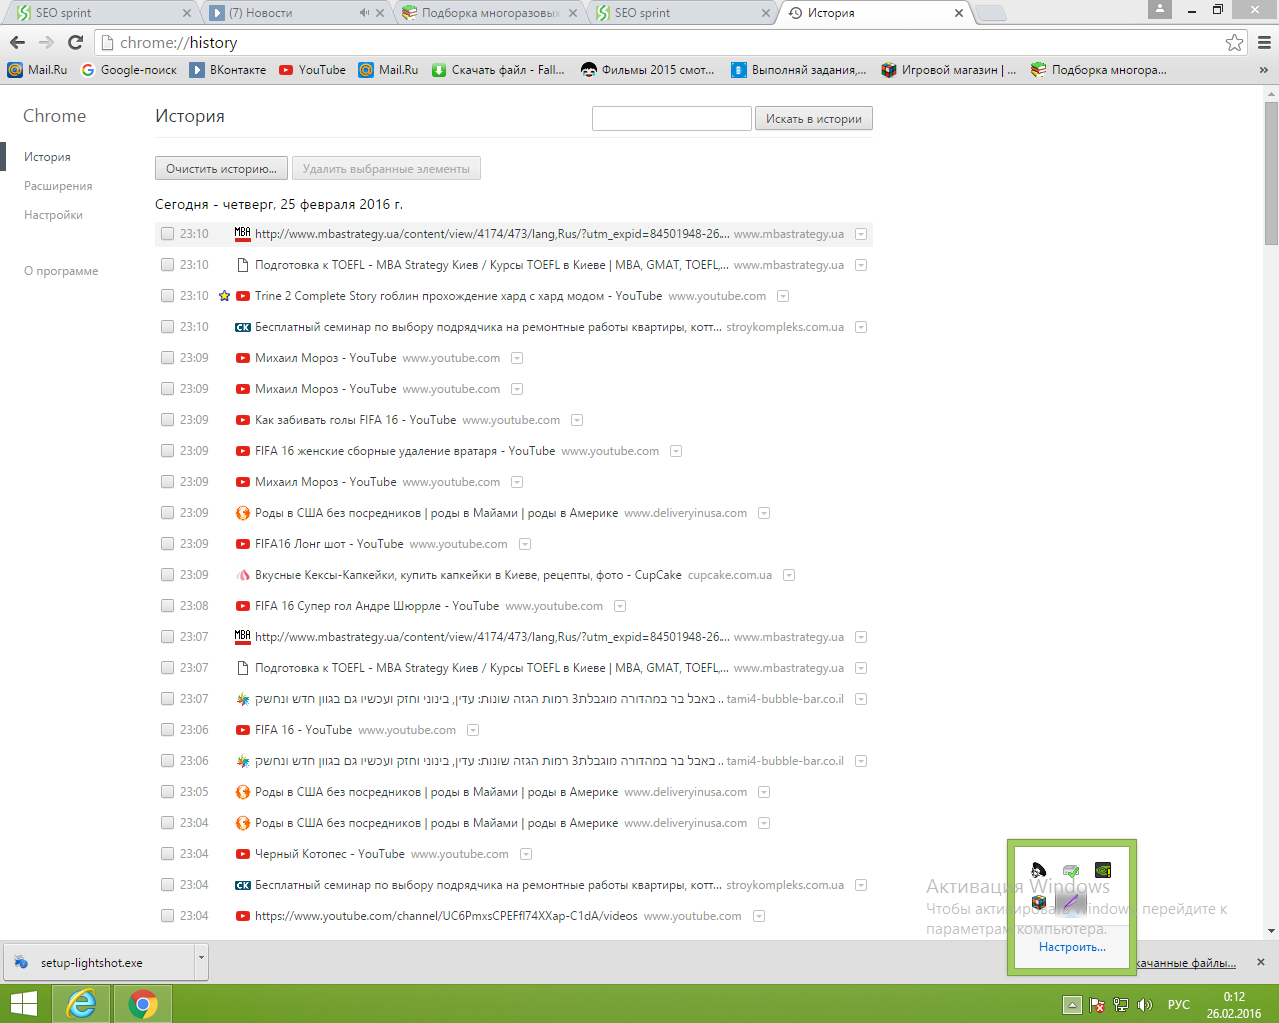Open the Windows Start button
1279x1023 pixels.
23,1004
